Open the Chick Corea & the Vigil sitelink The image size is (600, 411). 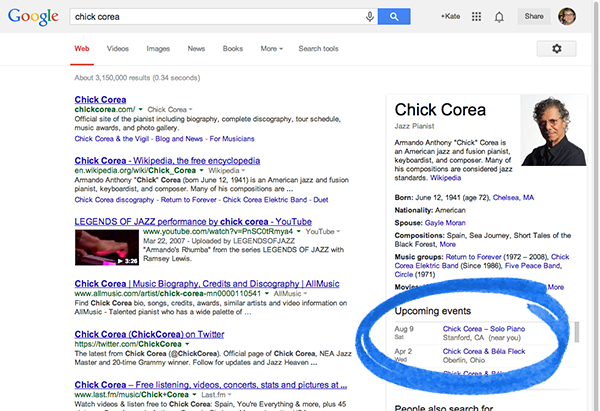pyautogui.click(x=112, y=139)
